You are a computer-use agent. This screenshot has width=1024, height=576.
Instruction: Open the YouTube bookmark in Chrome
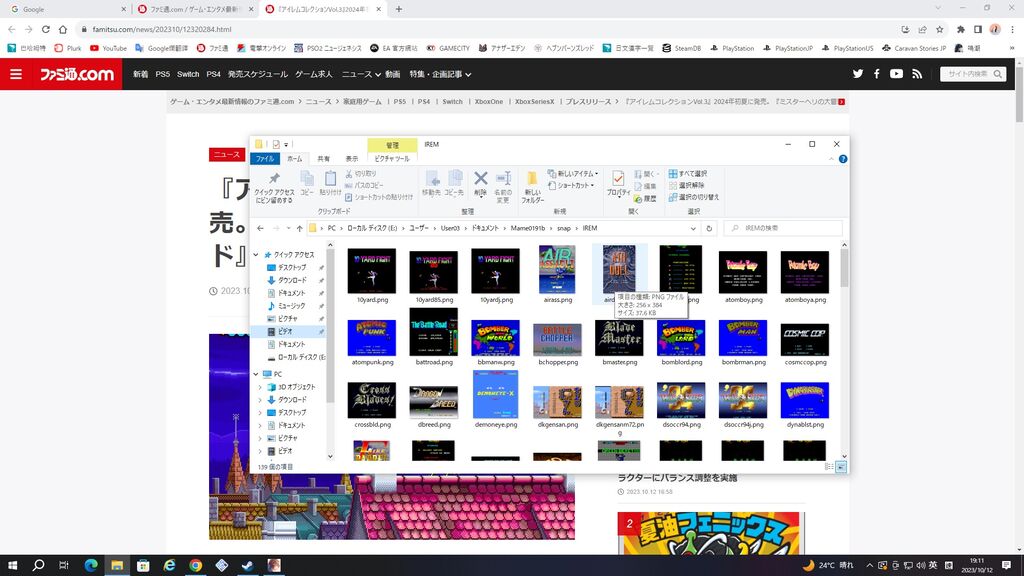(108, 48)
